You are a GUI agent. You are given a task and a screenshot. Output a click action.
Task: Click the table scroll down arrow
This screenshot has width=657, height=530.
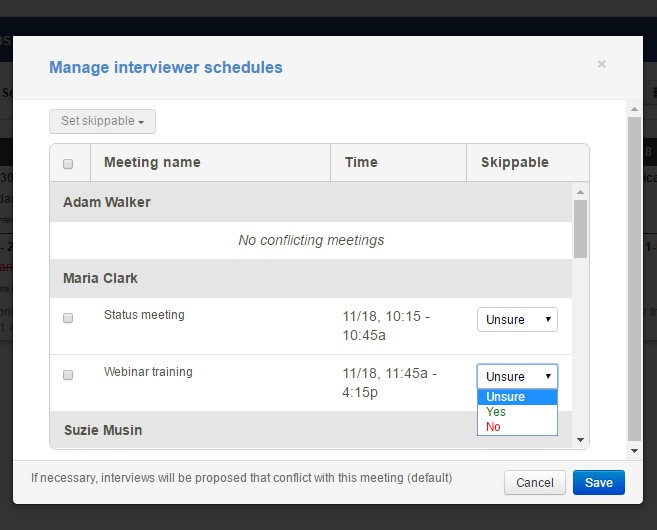(x=581, y=440)
